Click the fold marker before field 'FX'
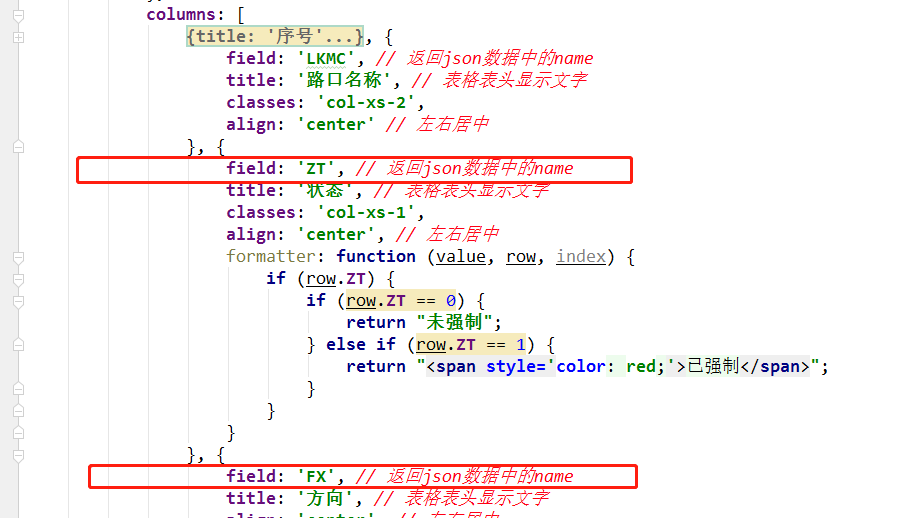The height and width of the screenshot is (518, 898). [18, 455]
